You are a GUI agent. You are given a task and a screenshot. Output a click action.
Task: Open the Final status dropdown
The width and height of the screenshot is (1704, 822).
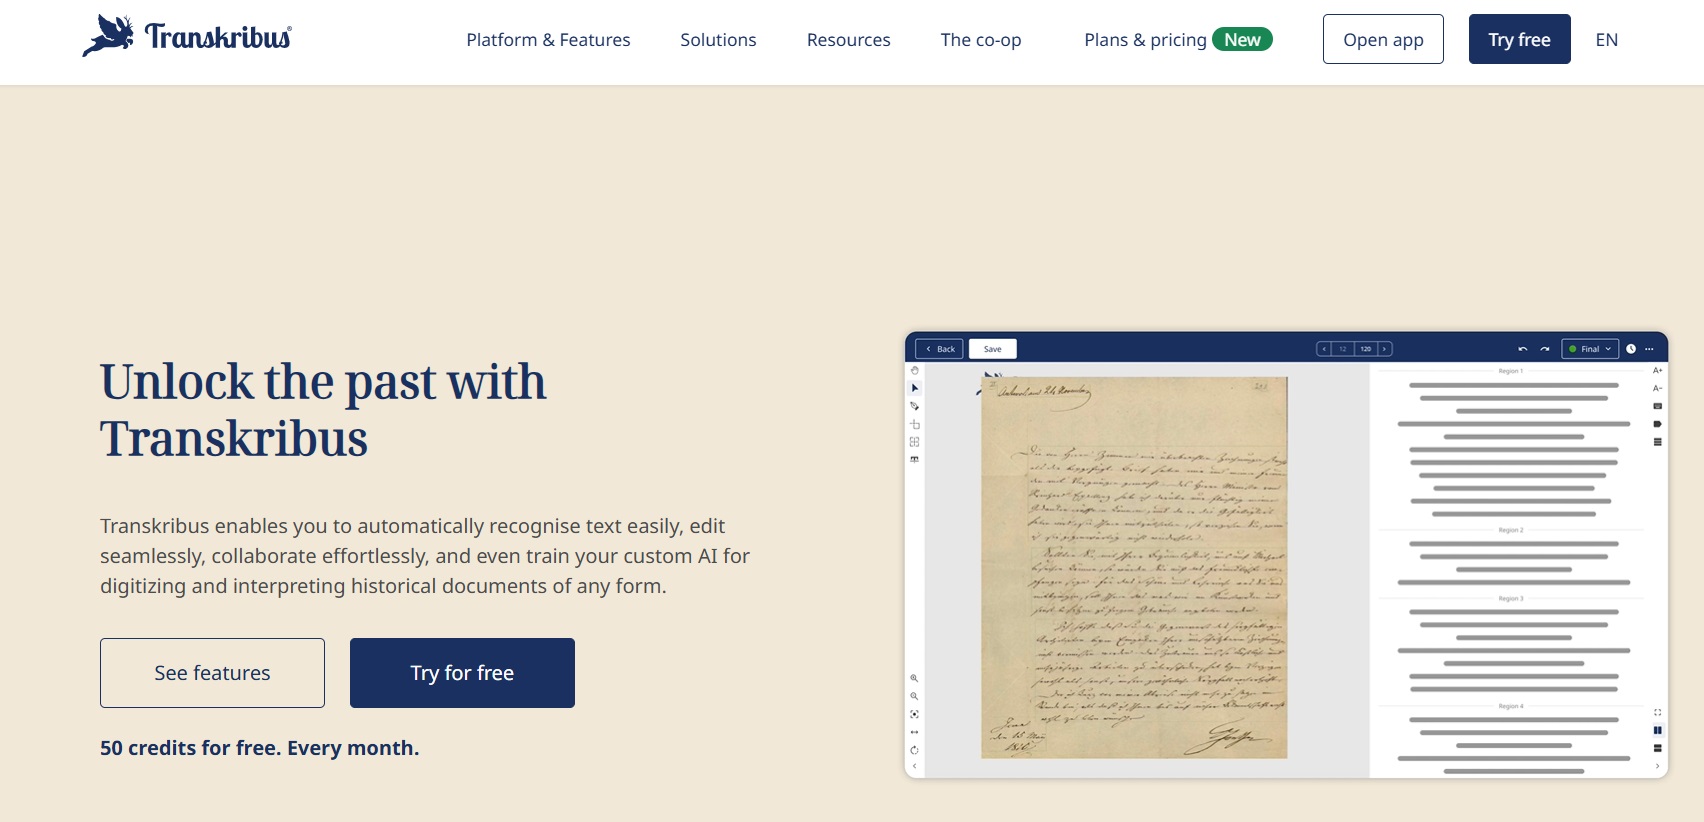coord(1590,349)
